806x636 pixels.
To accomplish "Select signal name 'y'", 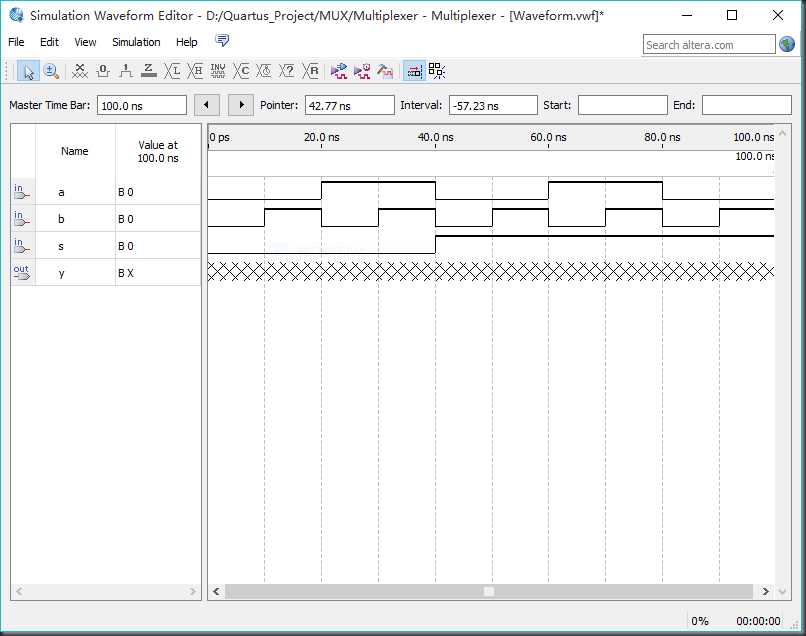I will [x=61, y=273].
